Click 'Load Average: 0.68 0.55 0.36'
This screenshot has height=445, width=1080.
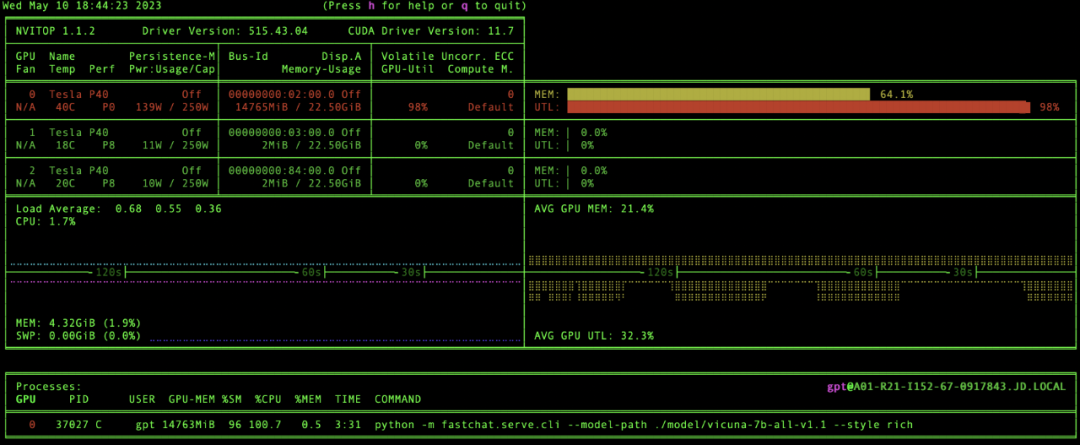pos(118,208)
